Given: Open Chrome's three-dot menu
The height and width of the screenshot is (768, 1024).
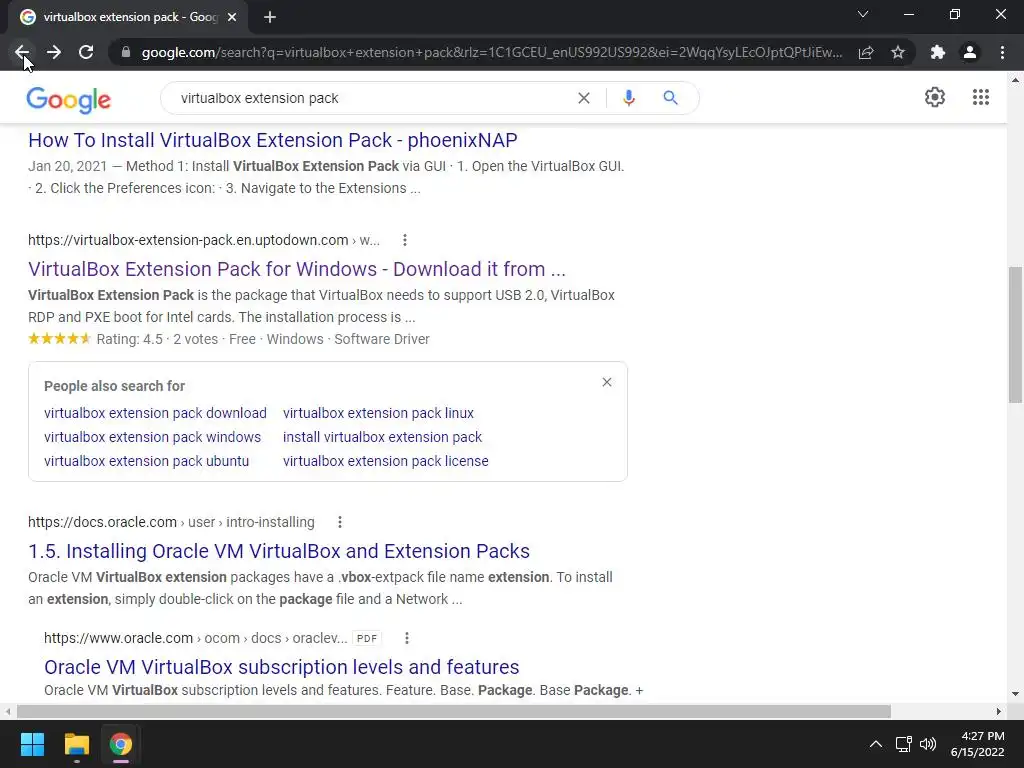Looking at the screenshot, I should (1002, 52).
